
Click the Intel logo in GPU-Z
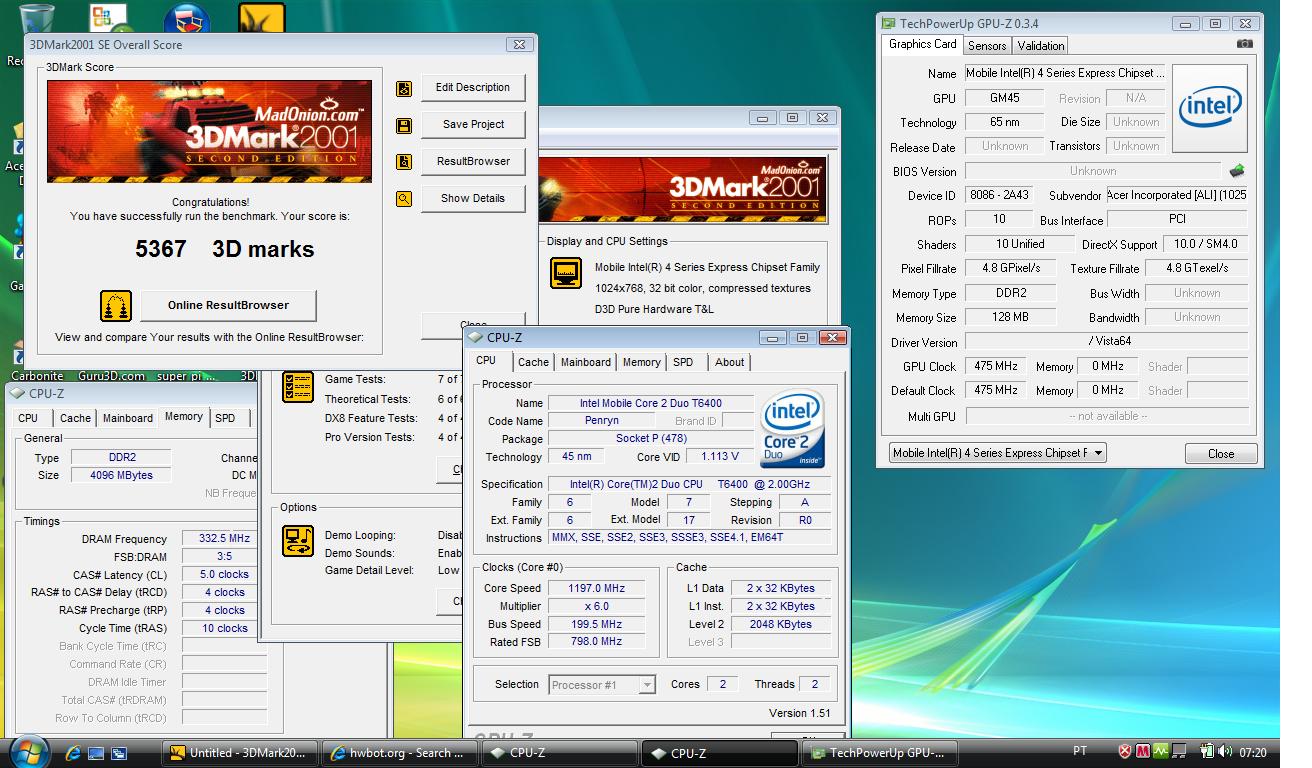click(x=1210, y=108)
